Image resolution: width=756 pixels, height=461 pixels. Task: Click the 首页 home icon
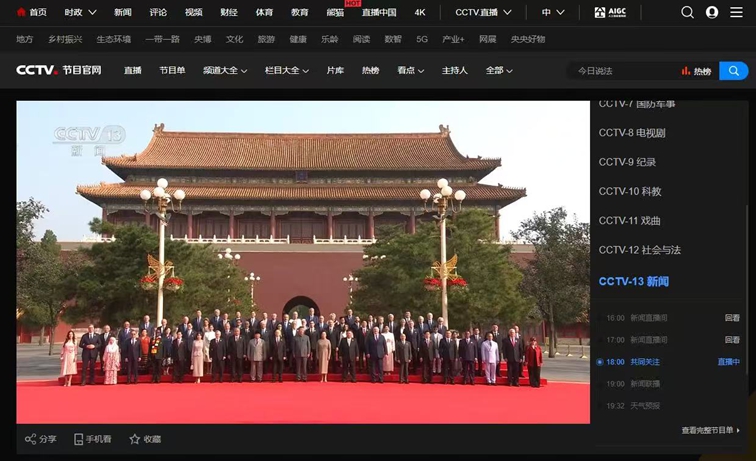click(21, 12)
